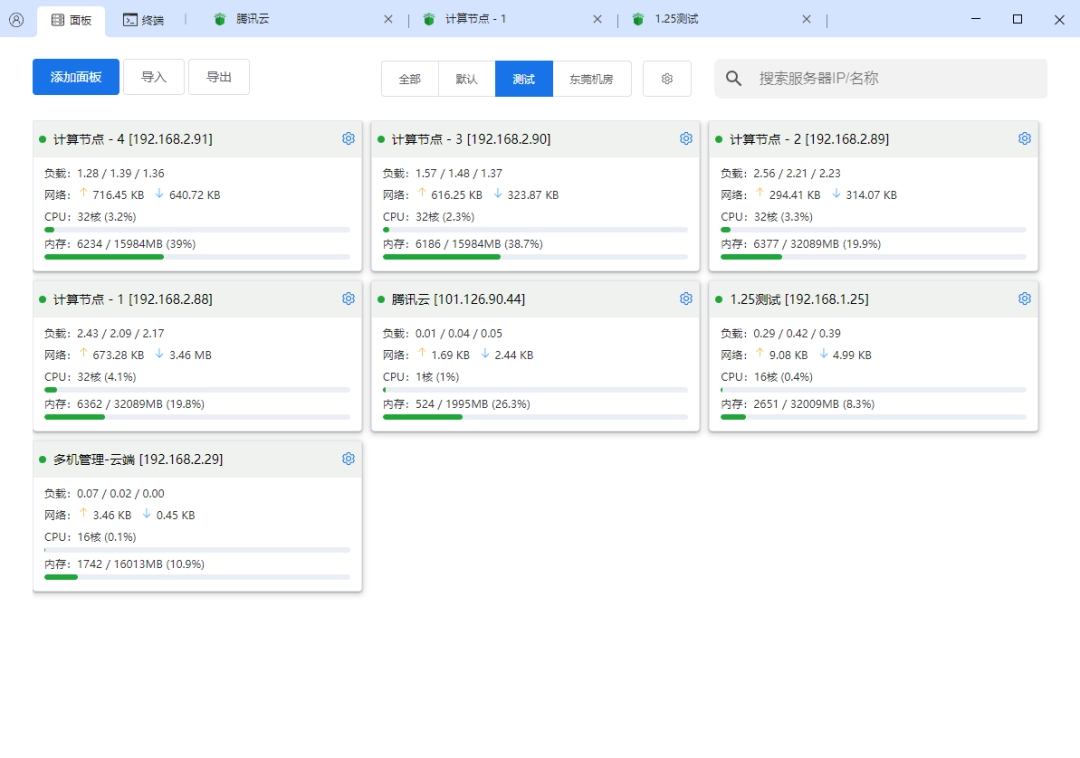This screenshot has width=1080, height=758.
Task: Click the memory usage bar on 计算节点-4
Action: tap(197, 257)
